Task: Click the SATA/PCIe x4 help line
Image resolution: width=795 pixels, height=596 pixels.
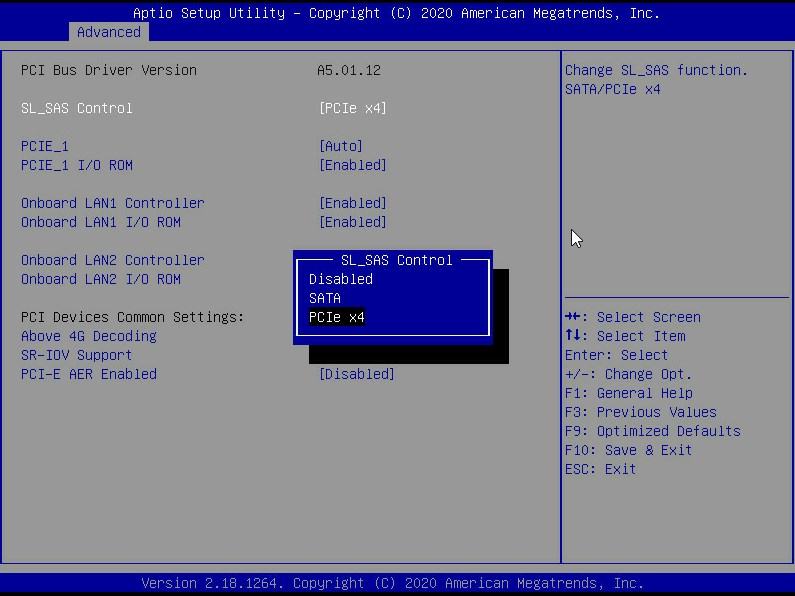Action: [x=612, y=89]
